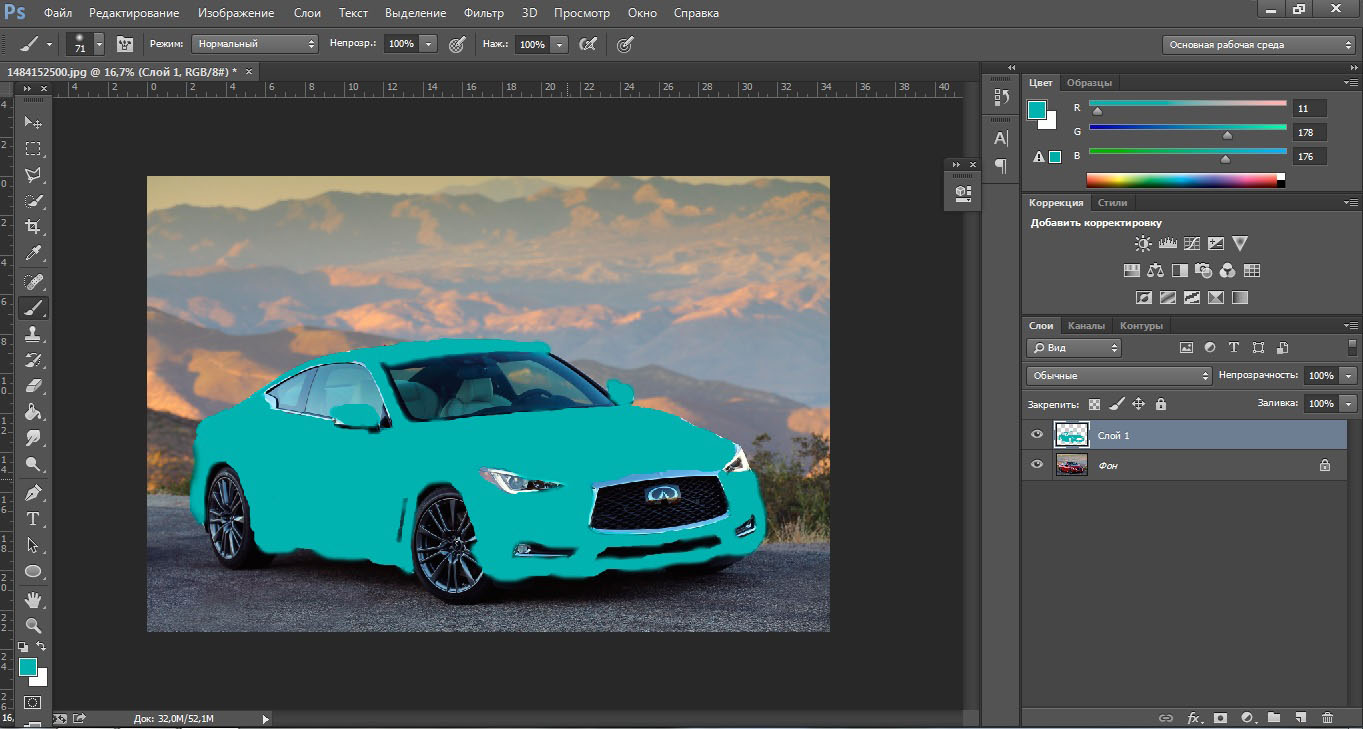Viewport: 1363px width, 729px height.
Task: Select the Healing Brush tool
Action: click(33, 281)
